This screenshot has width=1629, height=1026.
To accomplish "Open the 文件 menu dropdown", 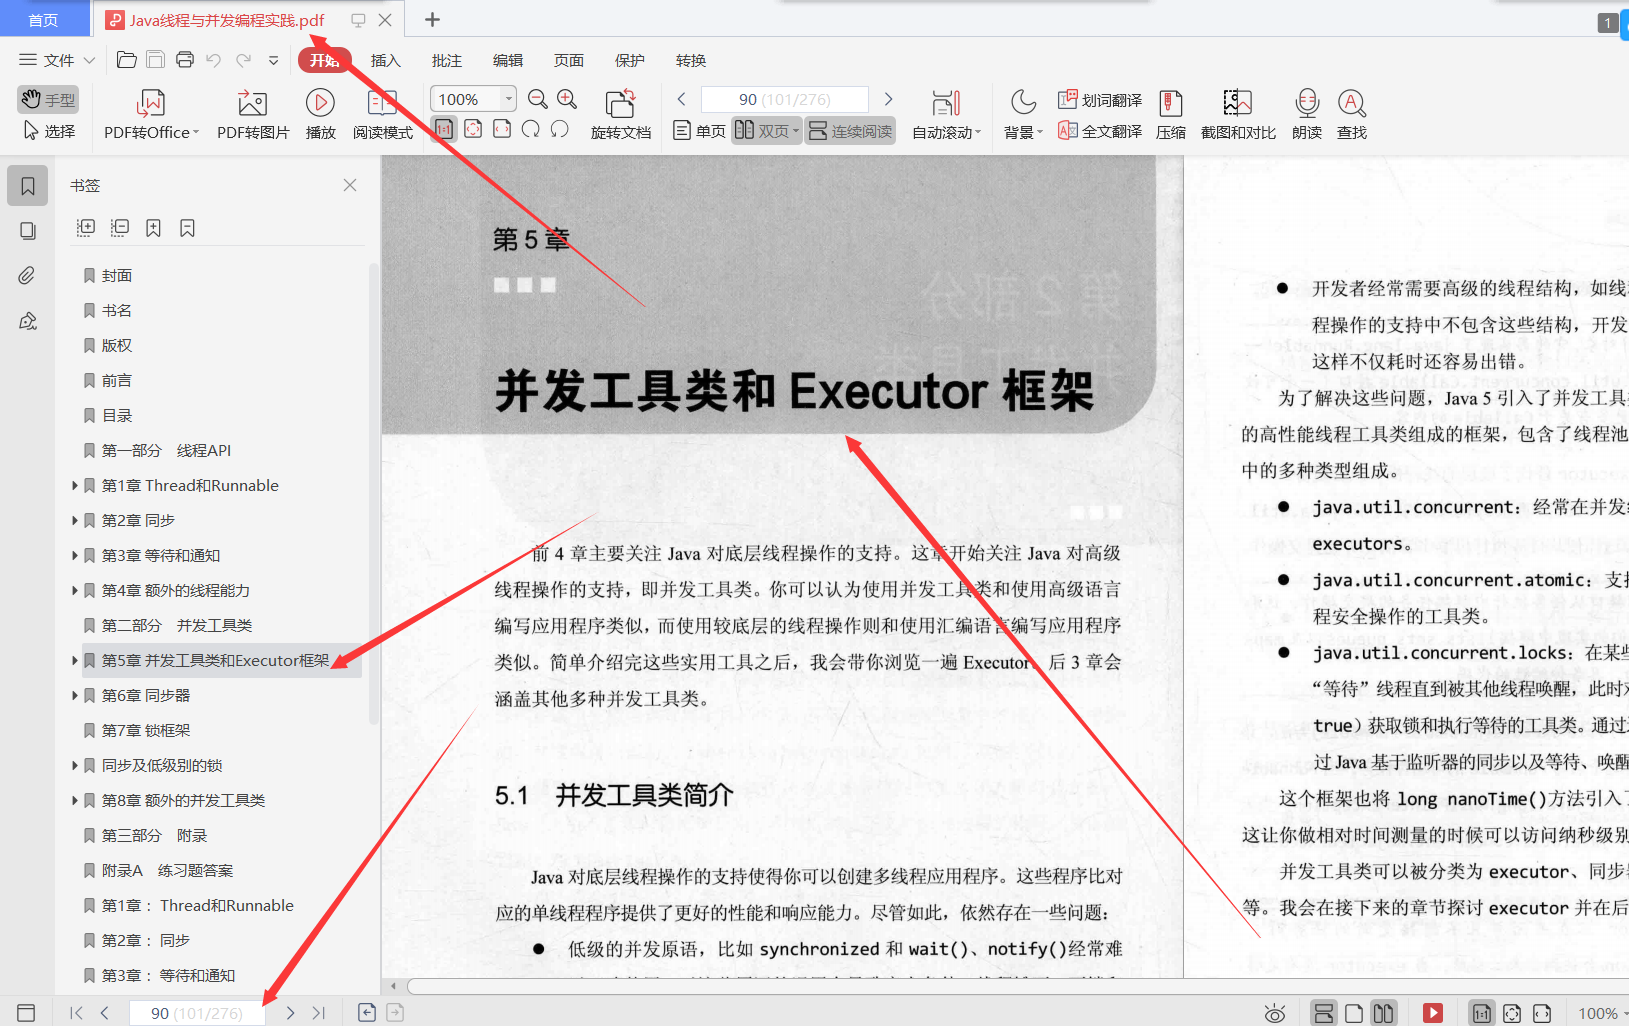I will point(57,60).
